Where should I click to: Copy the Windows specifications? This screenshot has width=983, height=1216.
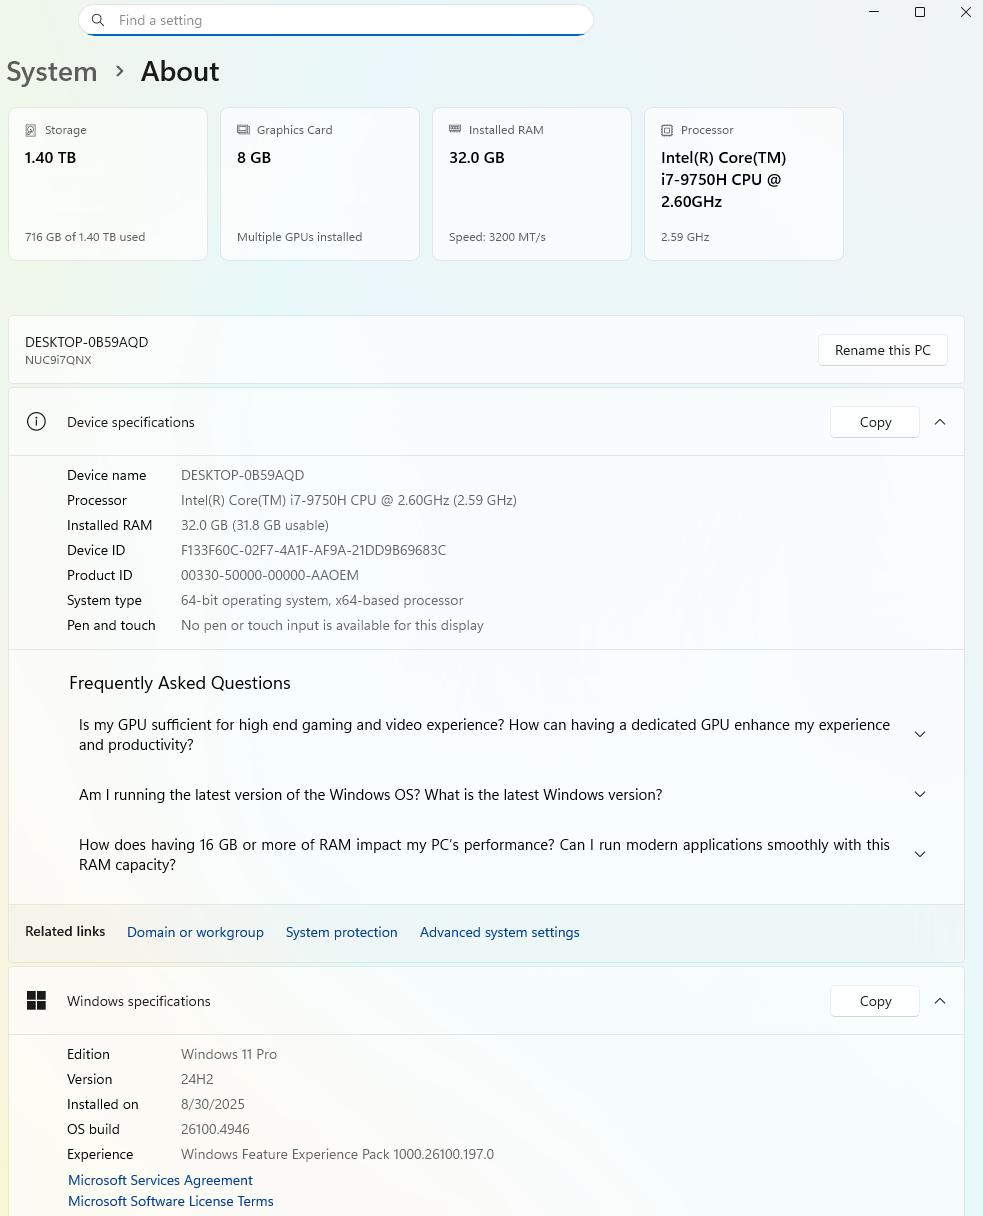pyautogui.click(x=875, y=1001)
